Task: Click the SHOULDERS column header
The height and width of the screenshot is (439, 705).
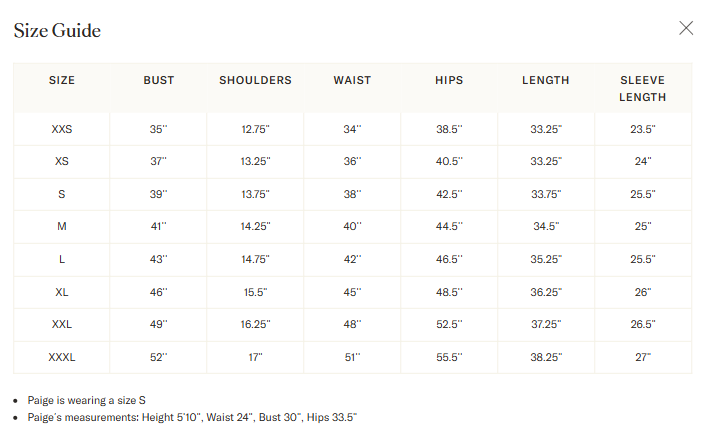Action: [x=255, y=80]
